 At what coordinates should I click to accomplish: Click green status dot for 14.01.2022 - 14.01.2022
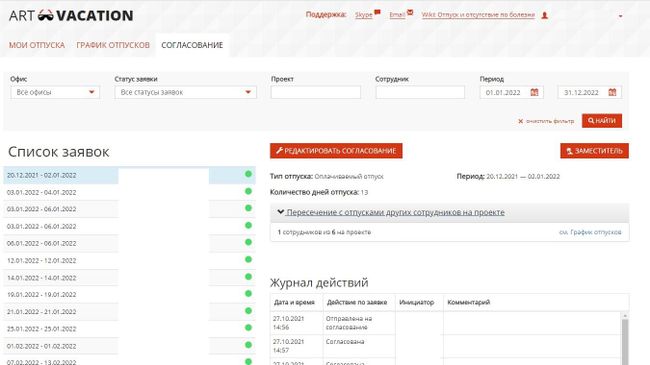pos(248,277)
